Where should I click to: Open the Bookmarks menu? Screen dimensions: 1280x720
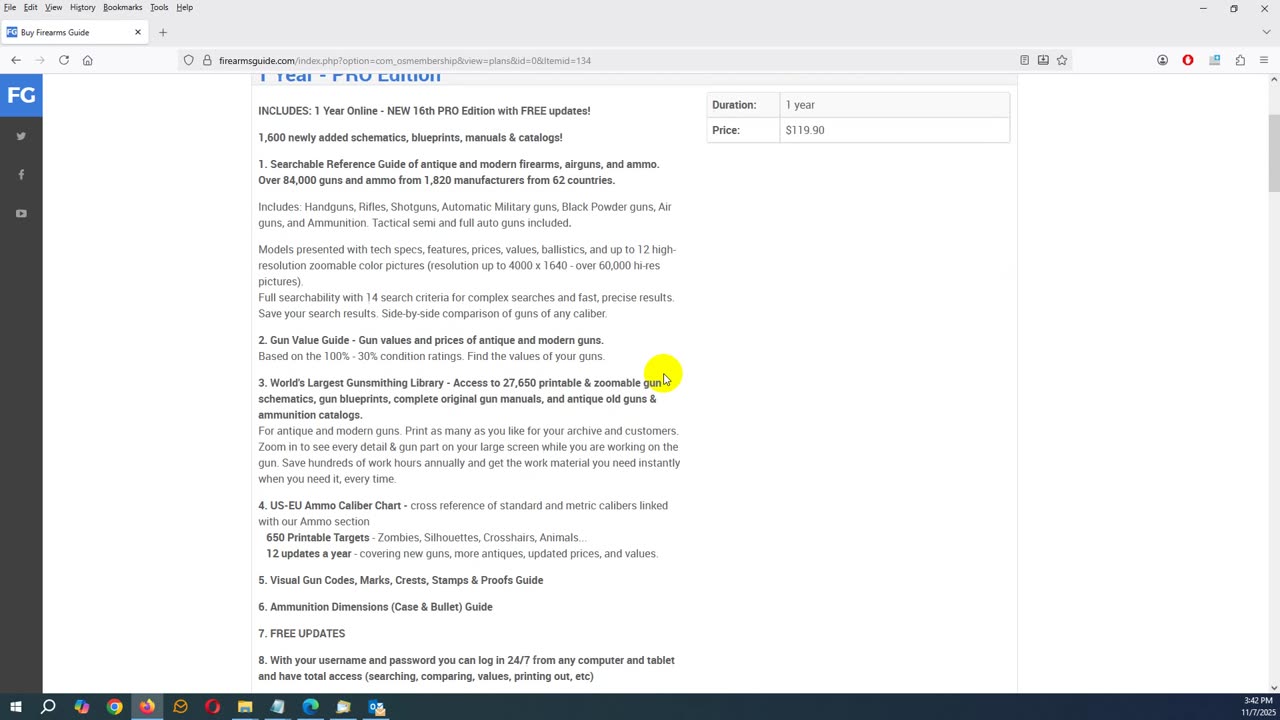click(x=123, y=7)
